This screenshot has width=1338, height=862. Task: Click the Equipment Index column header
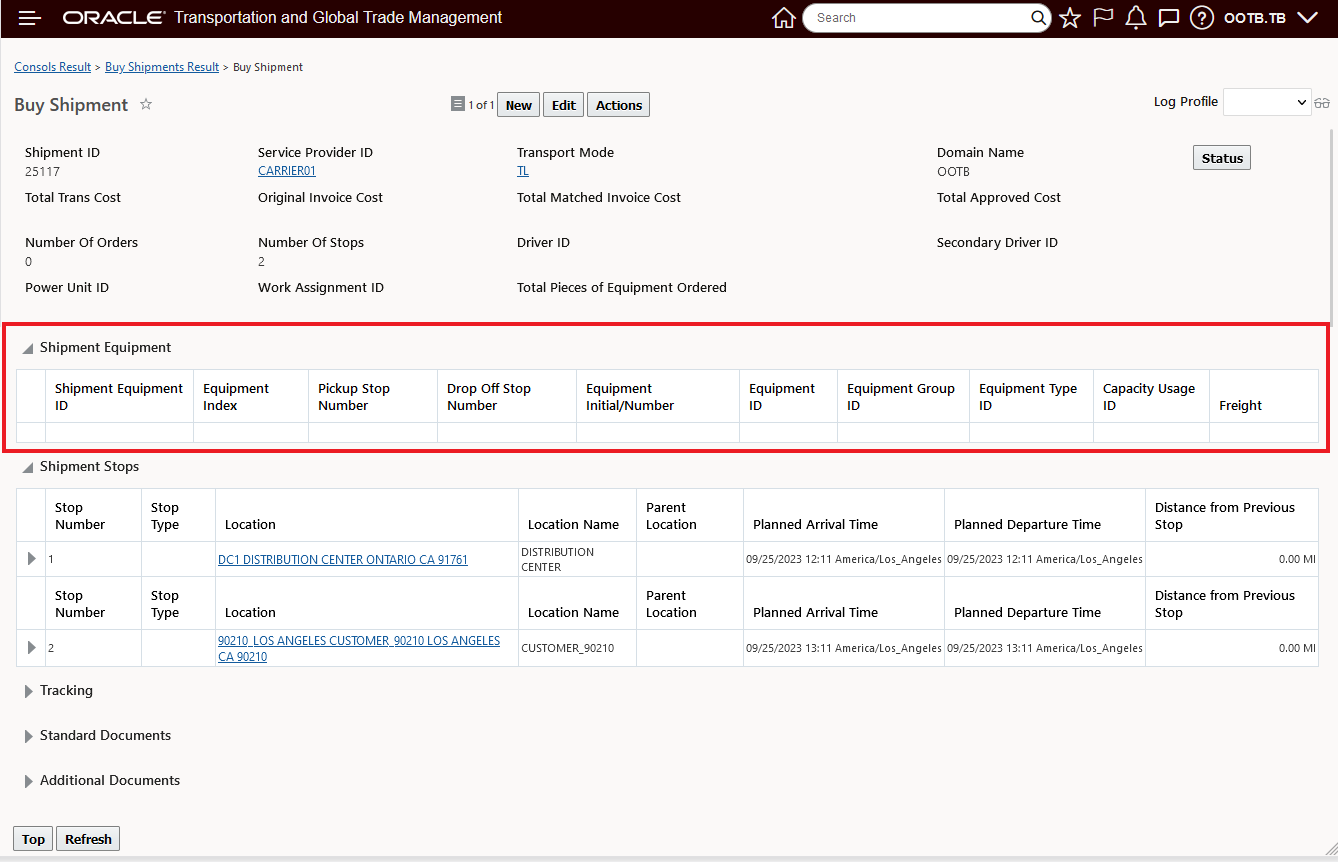click(251, 397)
